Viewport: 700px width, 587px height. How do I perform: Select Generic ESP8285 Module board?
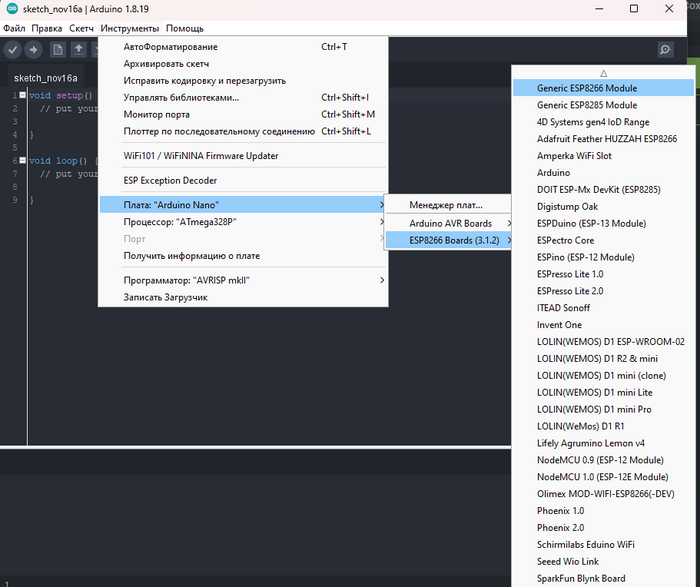click(604, 105)
